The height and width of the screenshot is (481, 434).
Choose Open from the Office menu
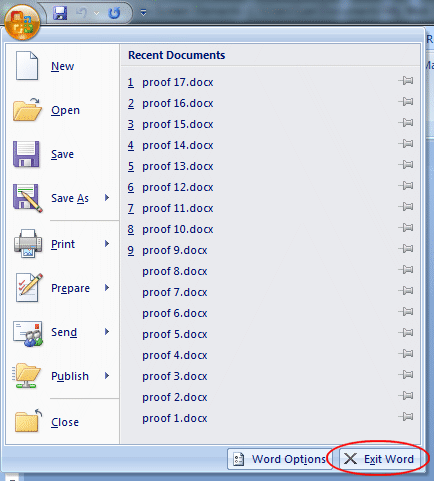(x=65, y=110)
